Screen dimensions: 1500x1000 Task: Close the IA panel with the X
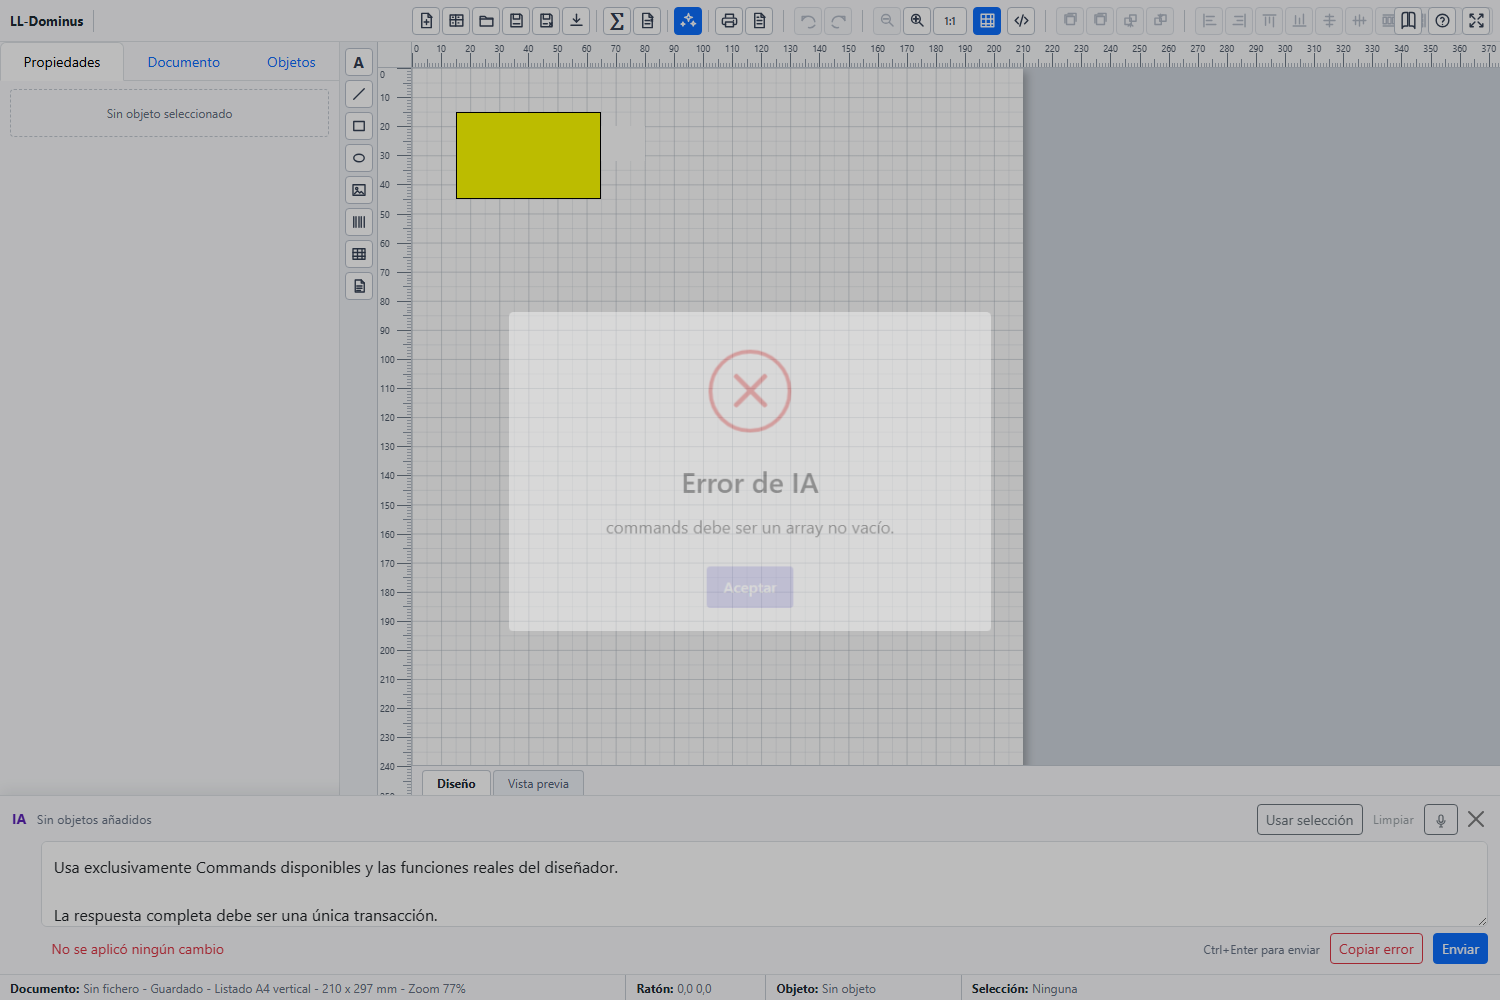click(1476, 819)
